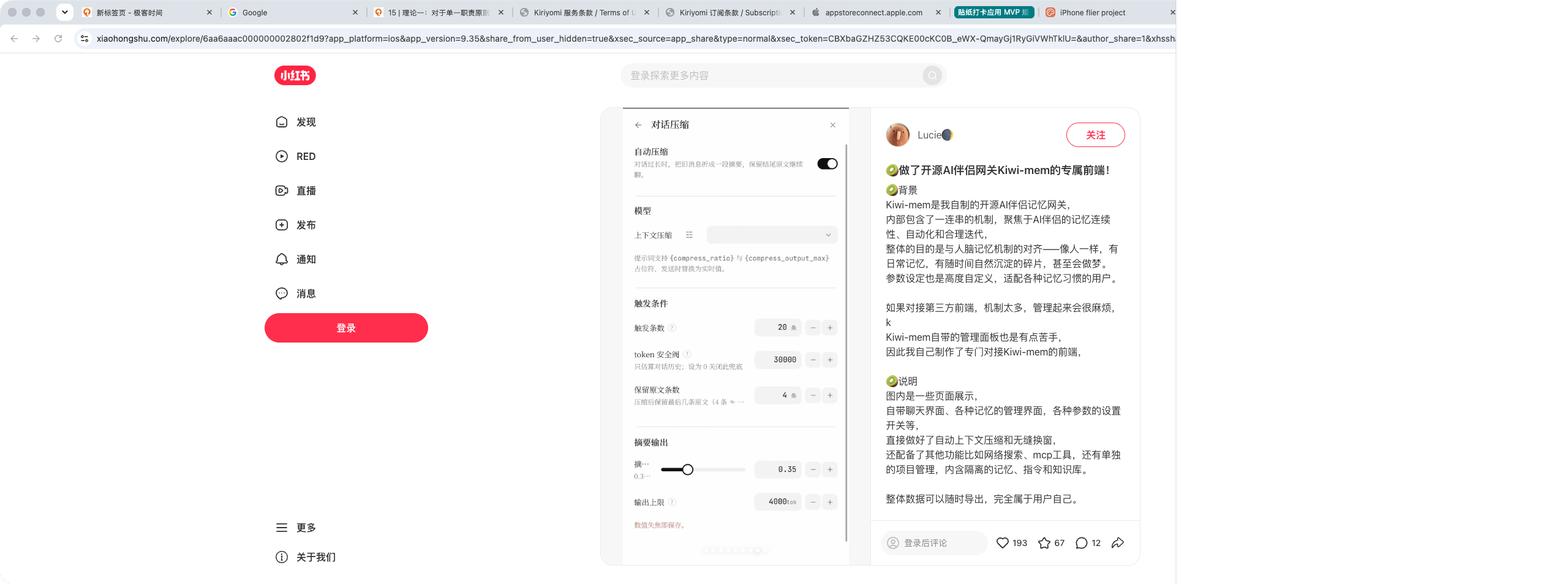Click the browser forward arrow
Image resolution: width=1568 pixels, height=584 pixels.
36,38
